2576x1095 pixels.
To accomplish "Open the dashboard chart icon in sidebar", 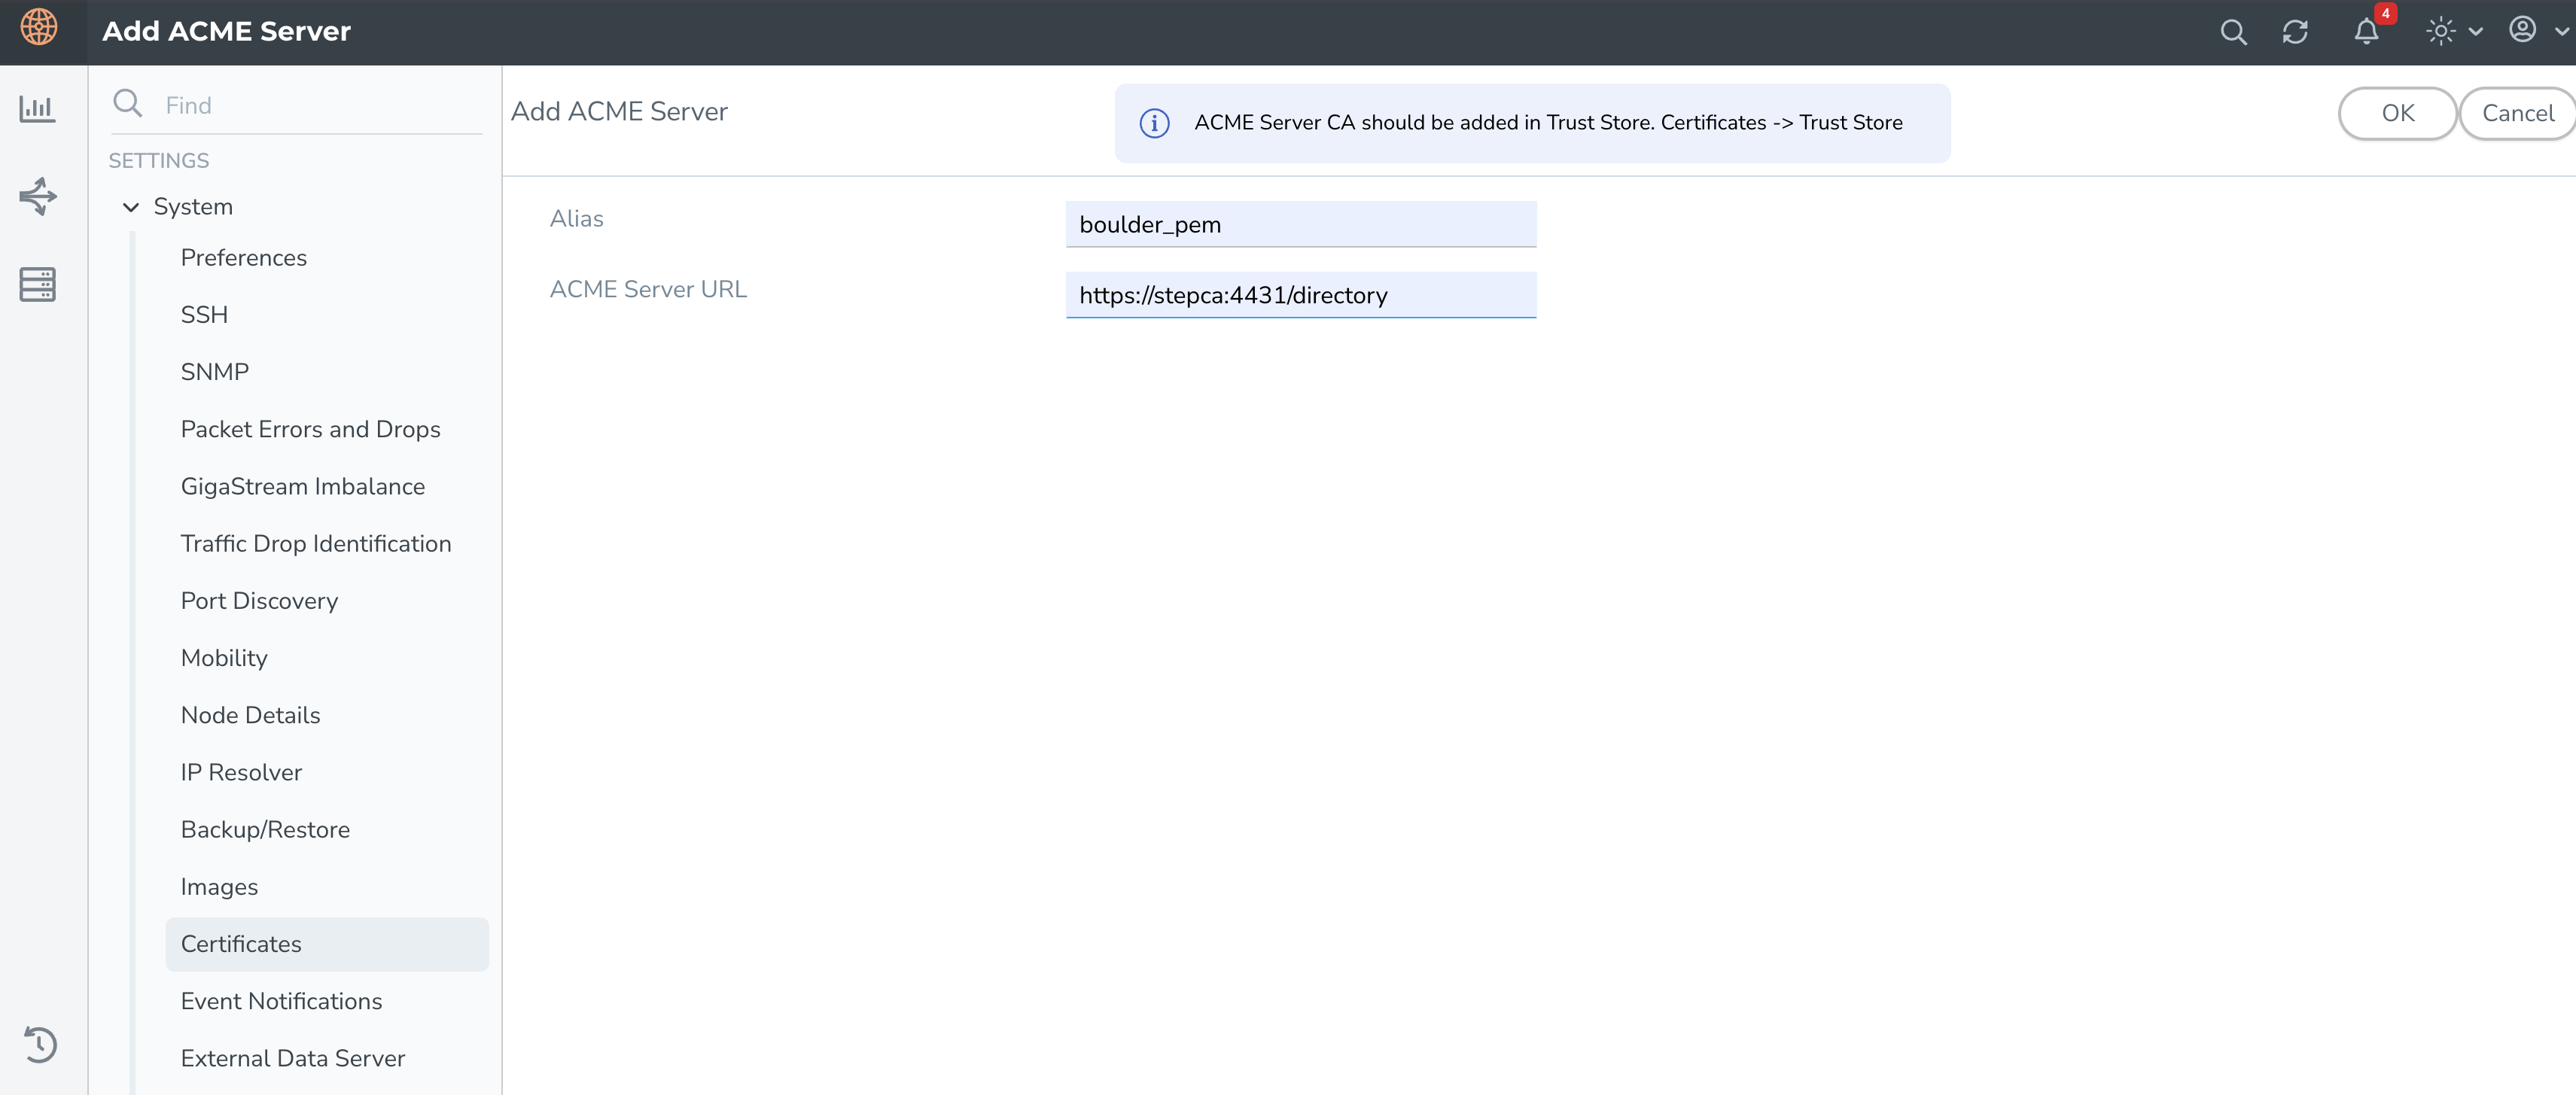I will tap(38, 109).
